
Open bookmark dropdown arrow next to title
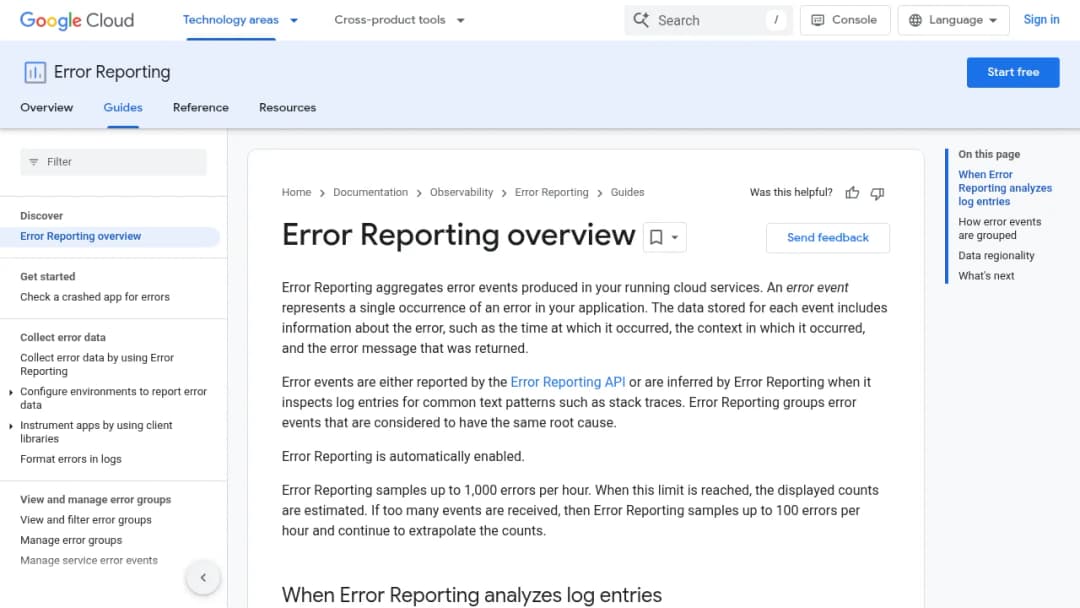(675, 238)
